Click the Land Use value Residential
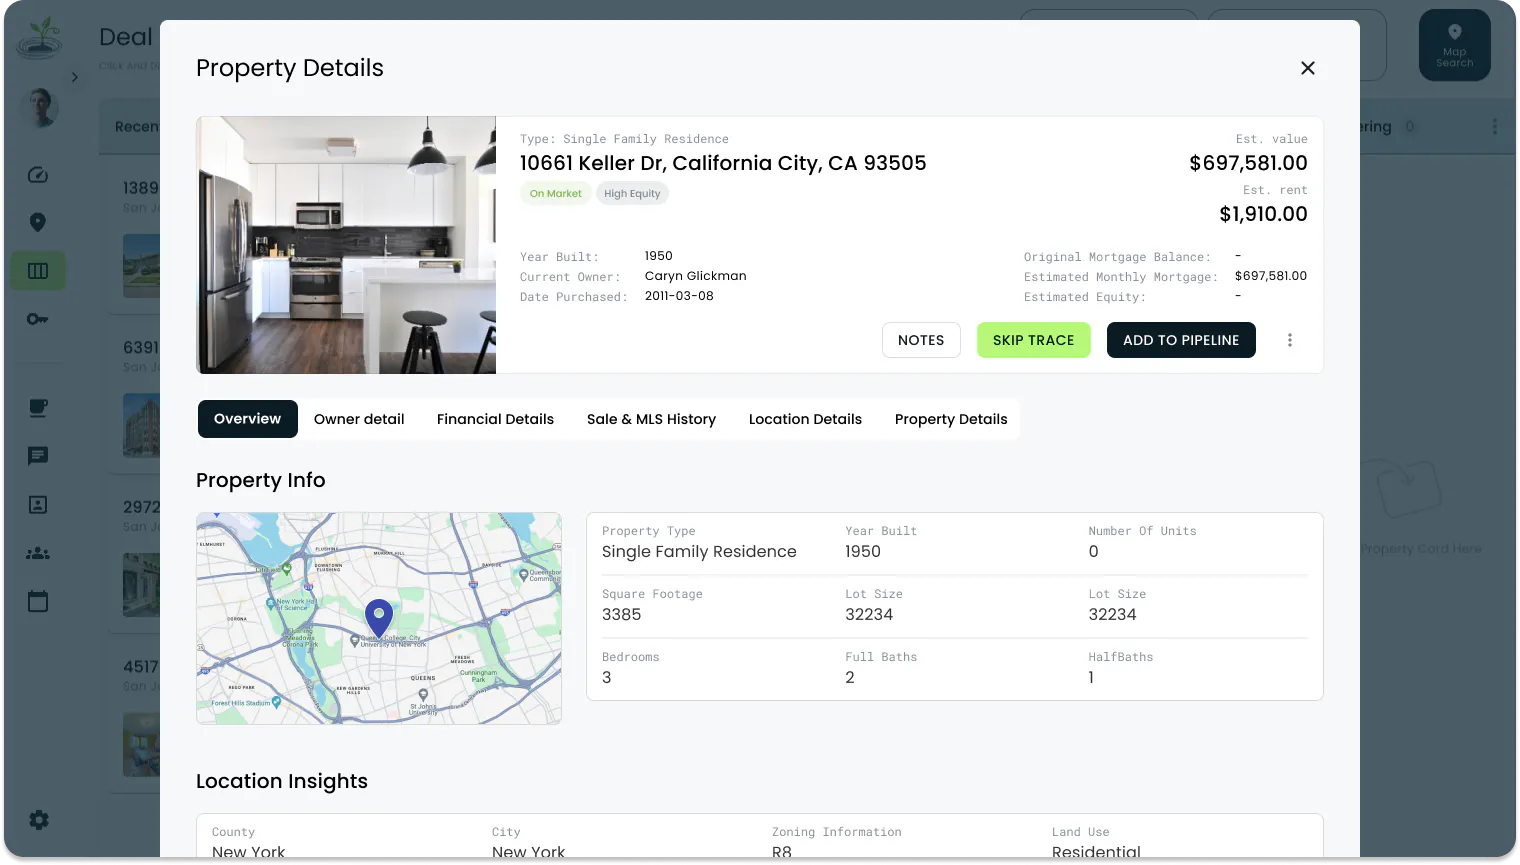This screenshot has height=865, width=1520. (1096, 852)
